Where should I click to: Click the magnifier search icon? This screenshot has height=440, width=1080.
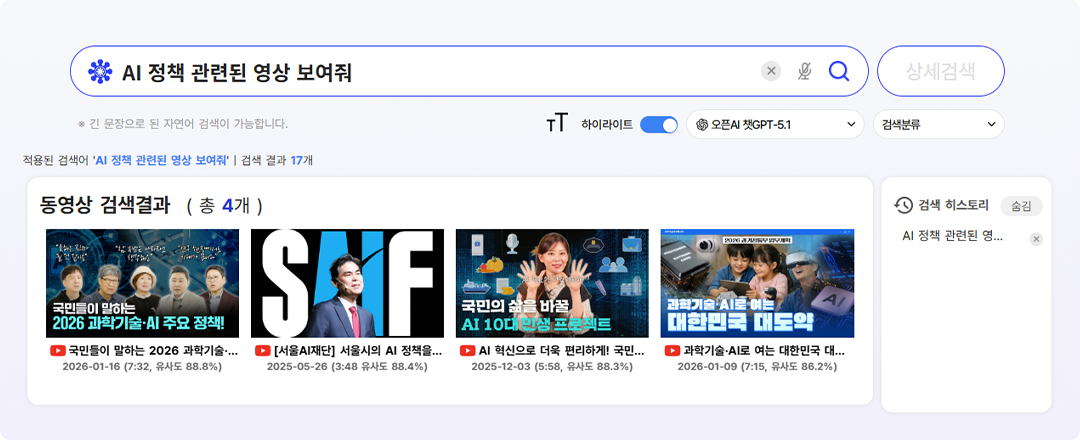[838, 71]
